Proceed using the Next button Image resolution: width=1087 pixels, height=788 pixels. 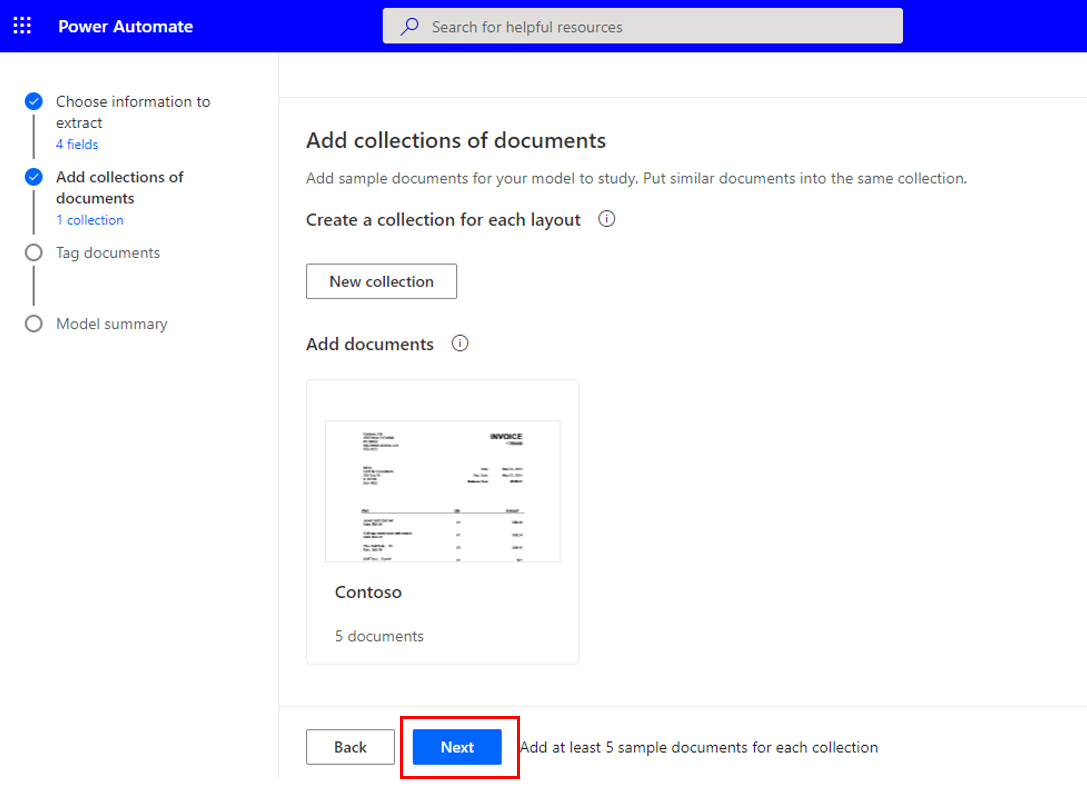coord(459,747)
